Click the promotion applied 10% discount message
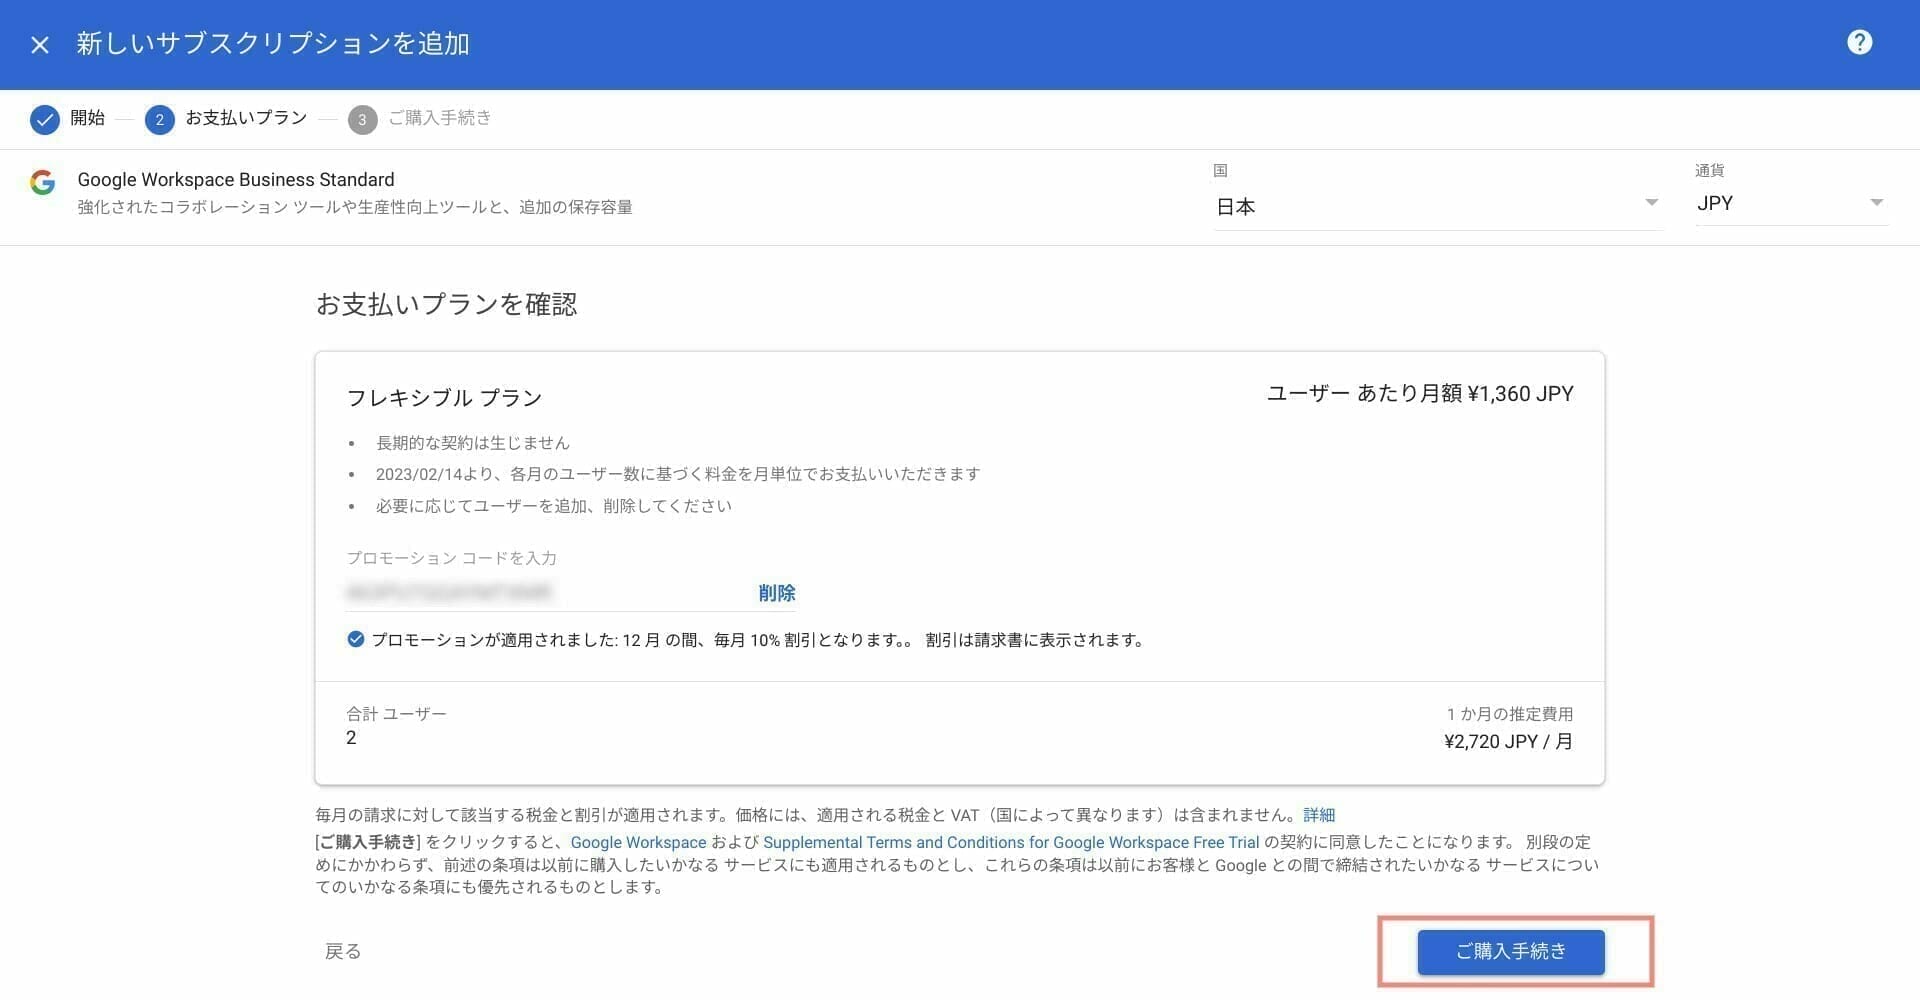Screen dimensions: 1920x1000 tap(759, 640)
